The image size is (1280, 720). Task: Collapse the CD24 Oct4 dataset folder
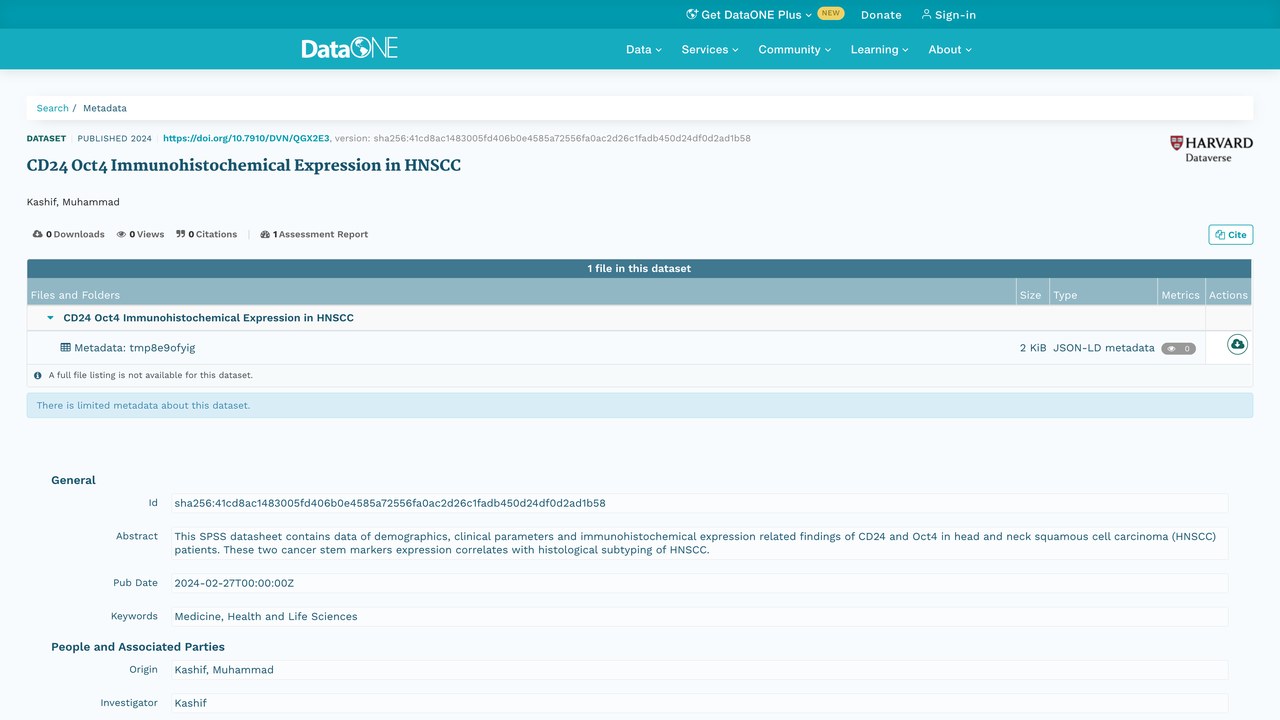(x=51, y=318)
